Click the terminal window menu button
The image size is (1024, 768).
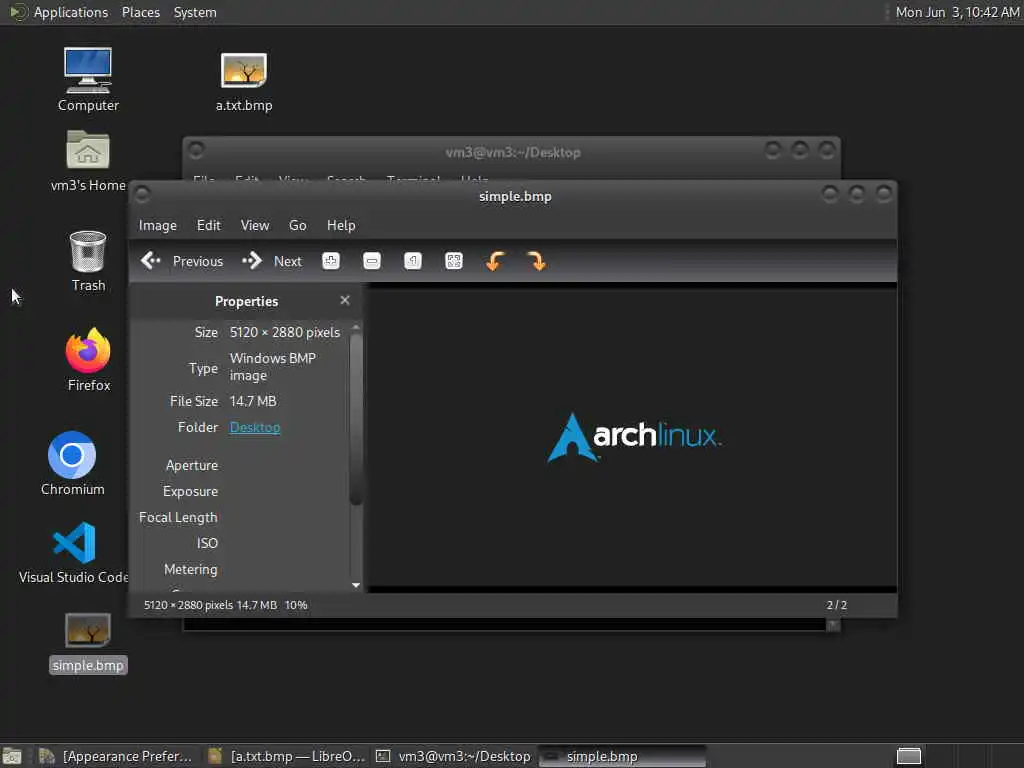pos(196,150)
